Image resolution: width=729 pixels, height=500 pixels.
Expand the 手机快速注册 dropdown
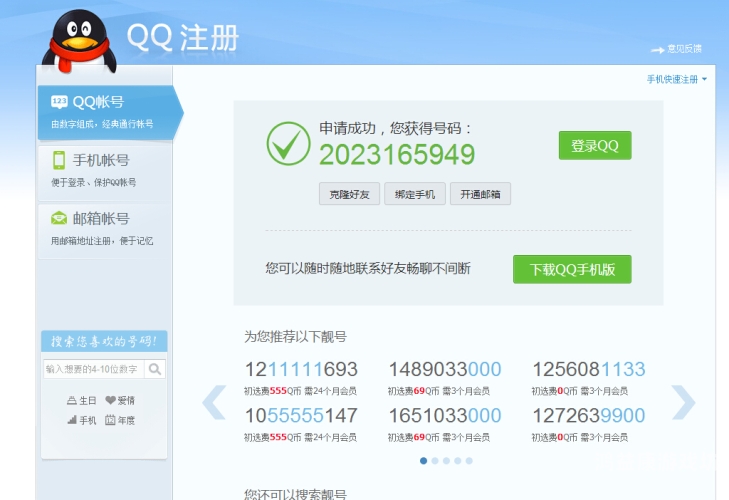pos(677,79)
